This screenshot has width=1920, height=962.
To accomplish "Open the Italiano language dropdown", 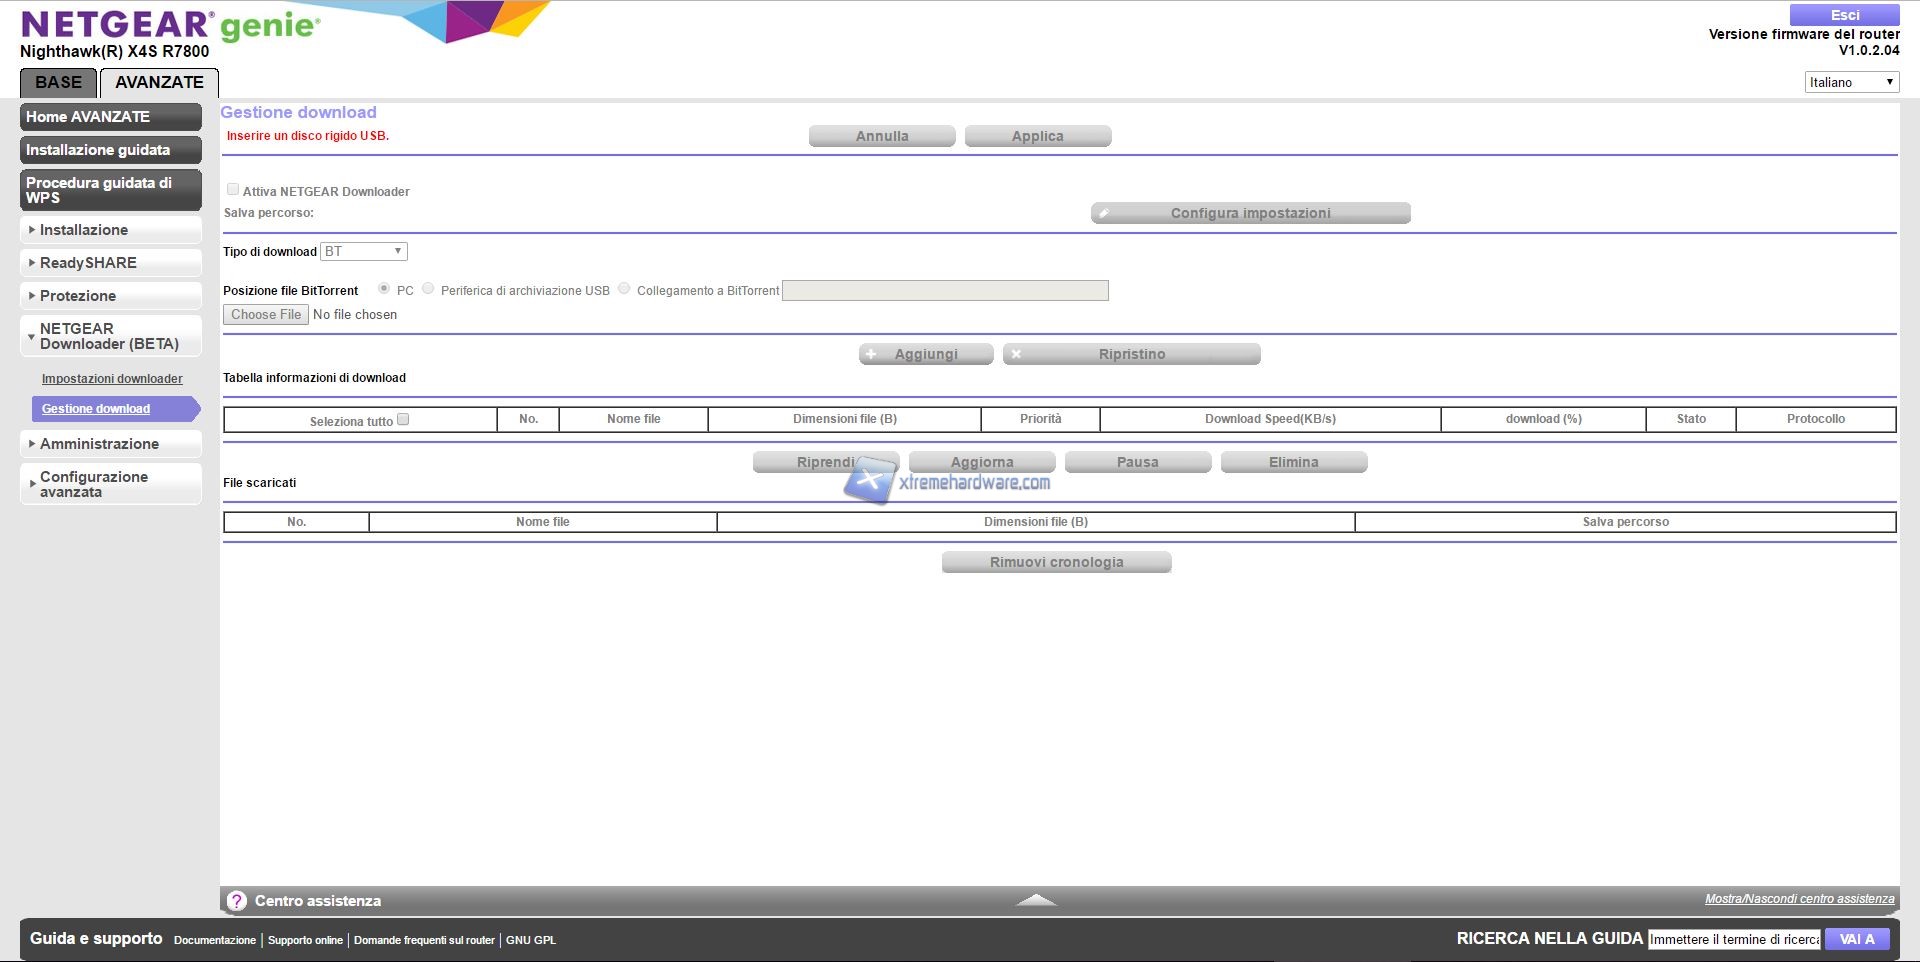I will (1851, 82).
